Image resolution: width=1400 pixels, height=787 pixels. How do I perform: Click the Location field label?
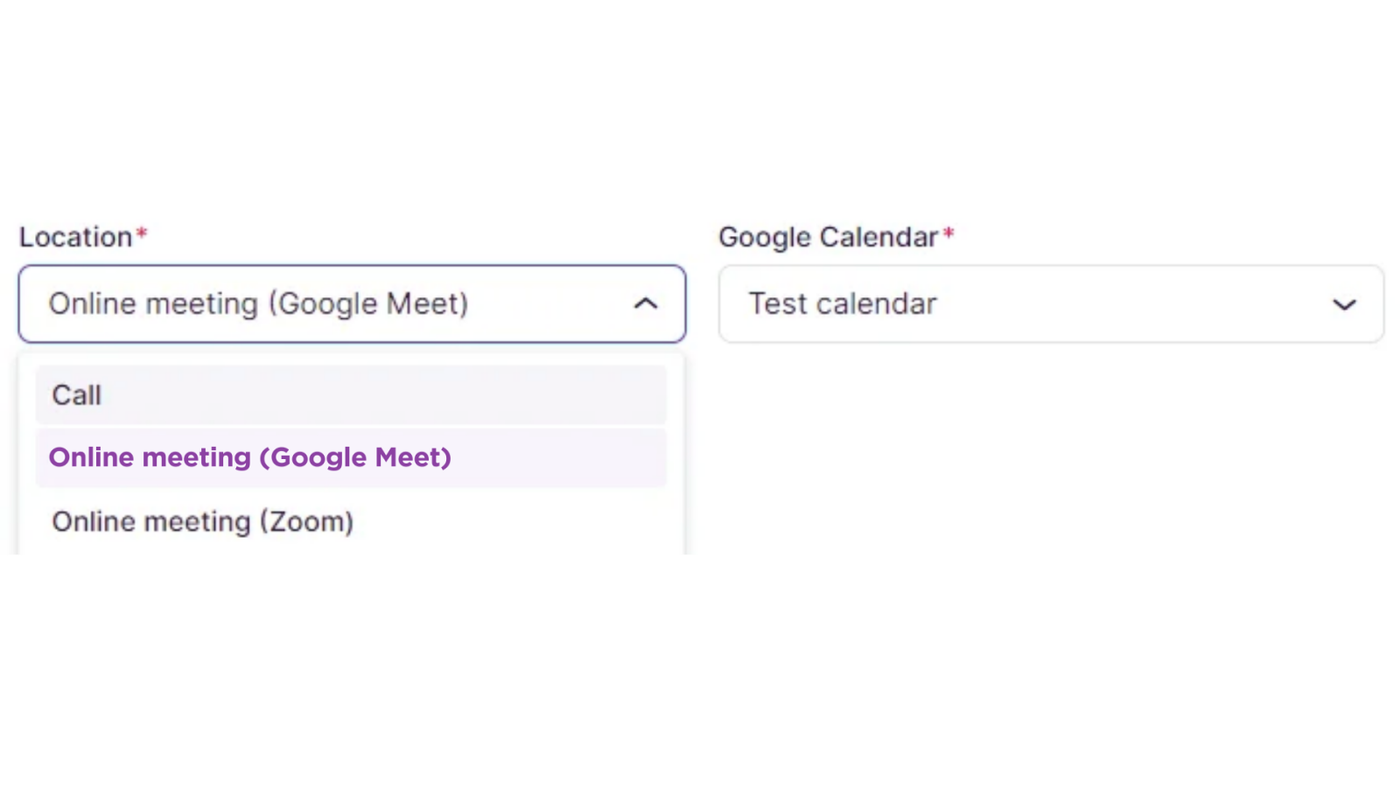(x=76, y=237)
